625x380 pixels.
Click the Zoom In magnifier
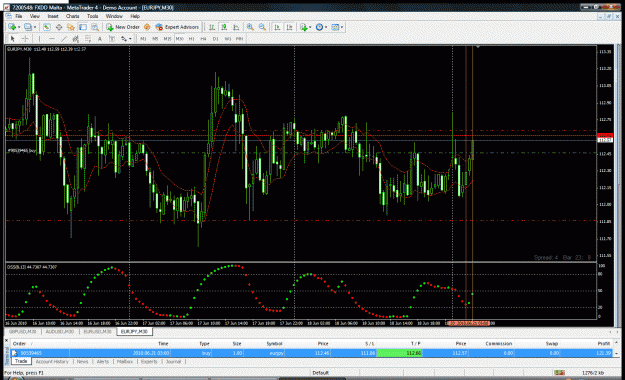tap(250, 27)
